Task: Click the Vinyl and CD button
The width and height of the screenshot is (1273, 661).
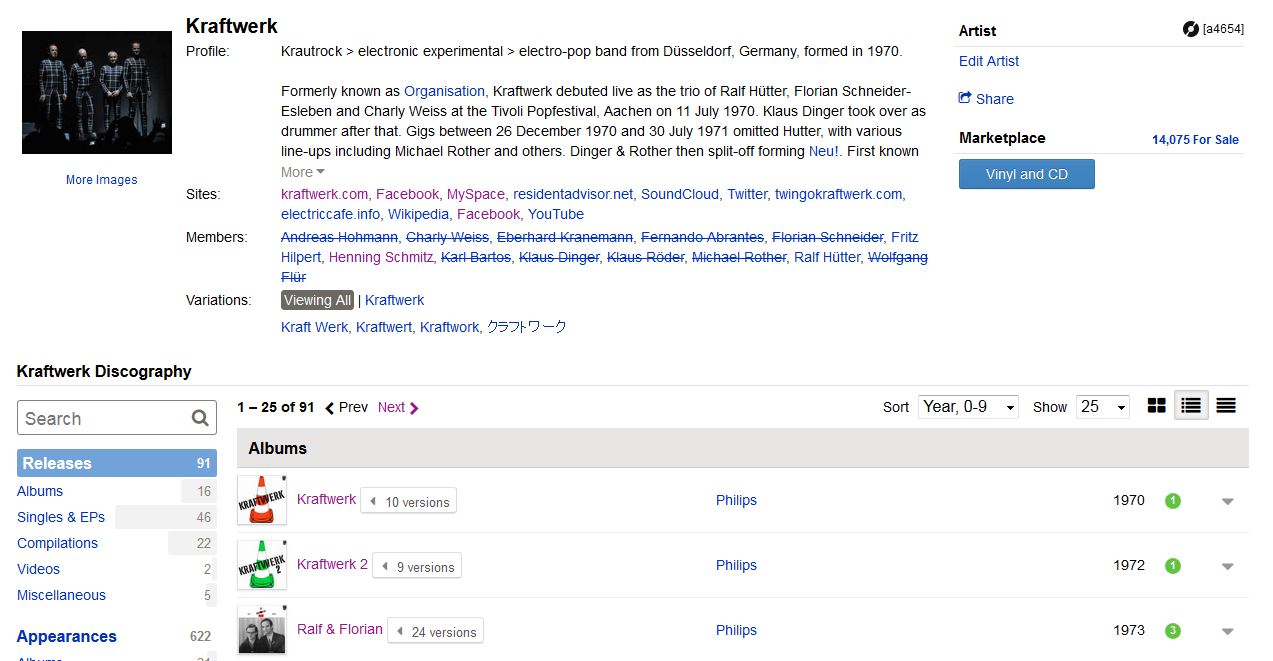Action: point(1026,174)
